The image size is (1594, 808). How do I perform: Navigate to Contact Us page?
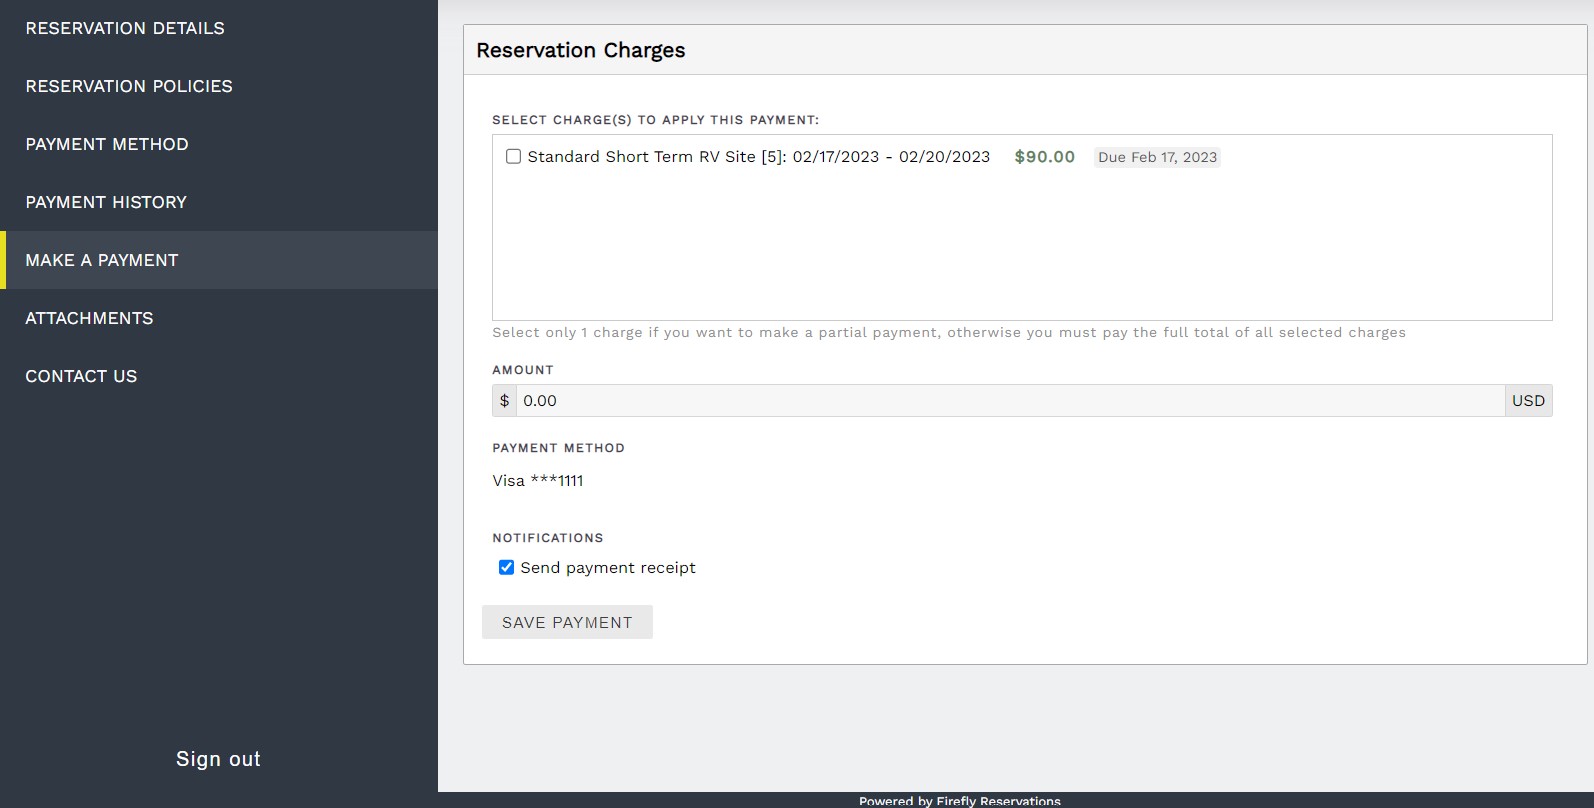[81, 376]
